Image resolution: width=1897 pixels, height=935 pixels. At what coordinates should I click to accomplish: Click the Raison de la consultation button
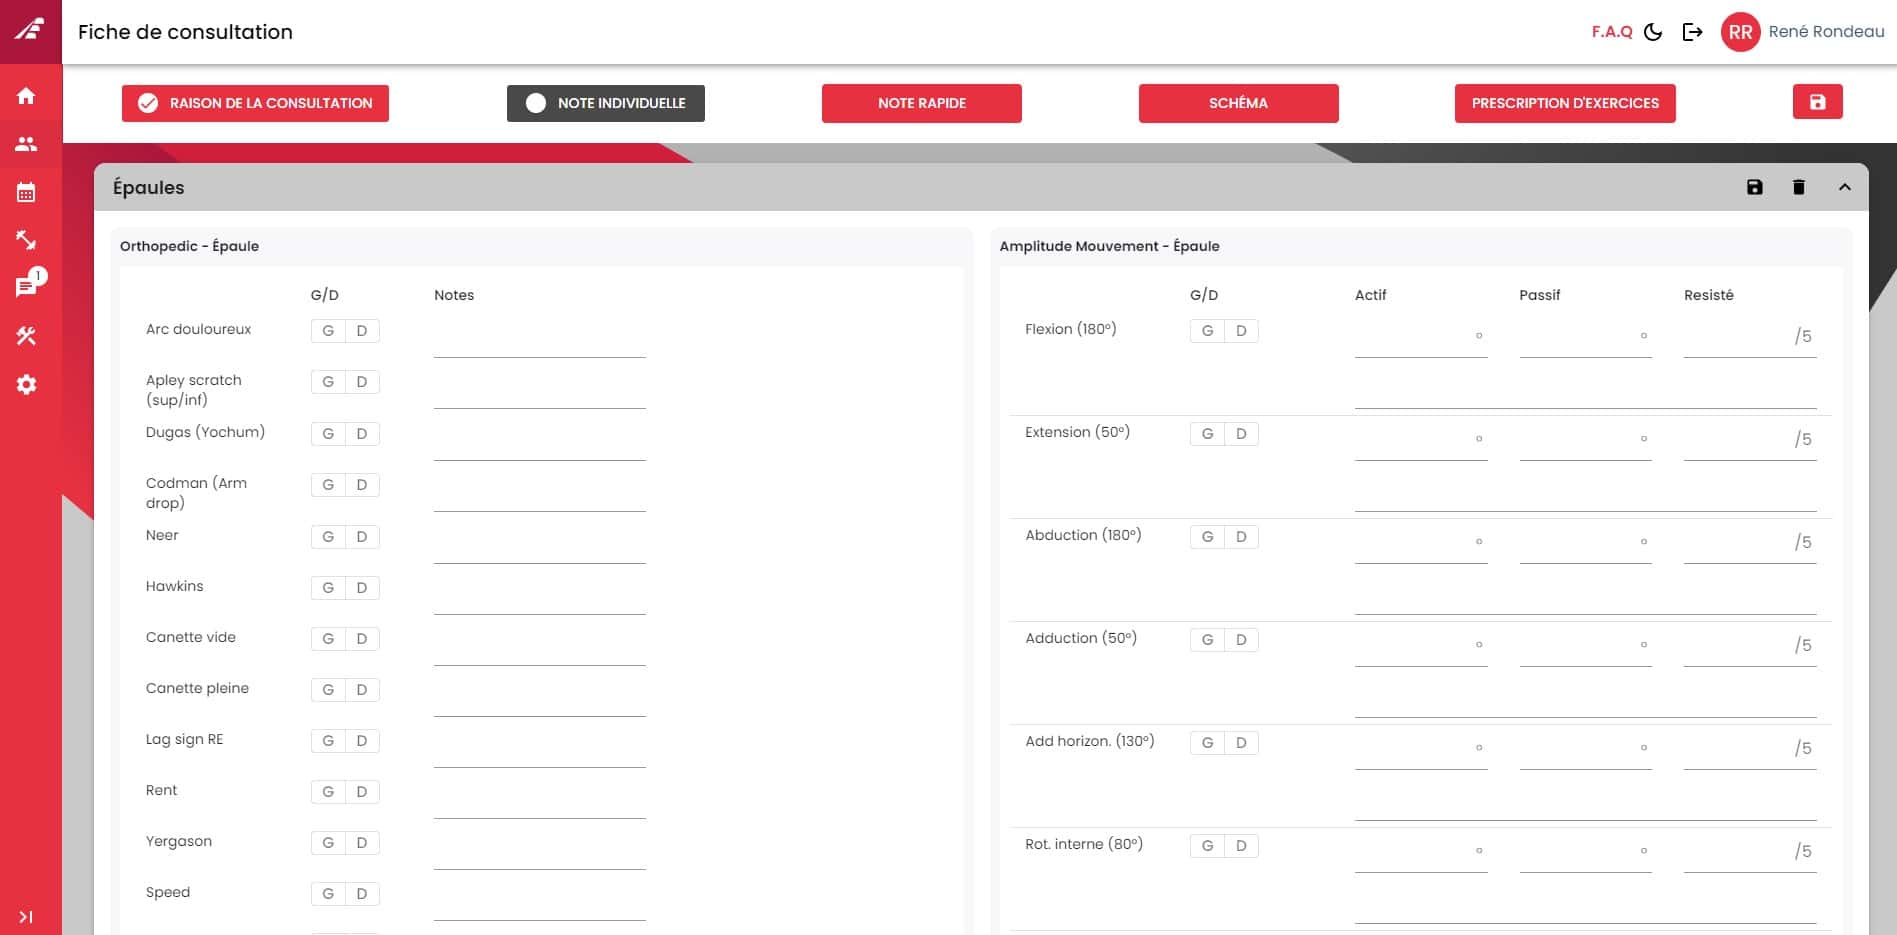pos(255,103)
